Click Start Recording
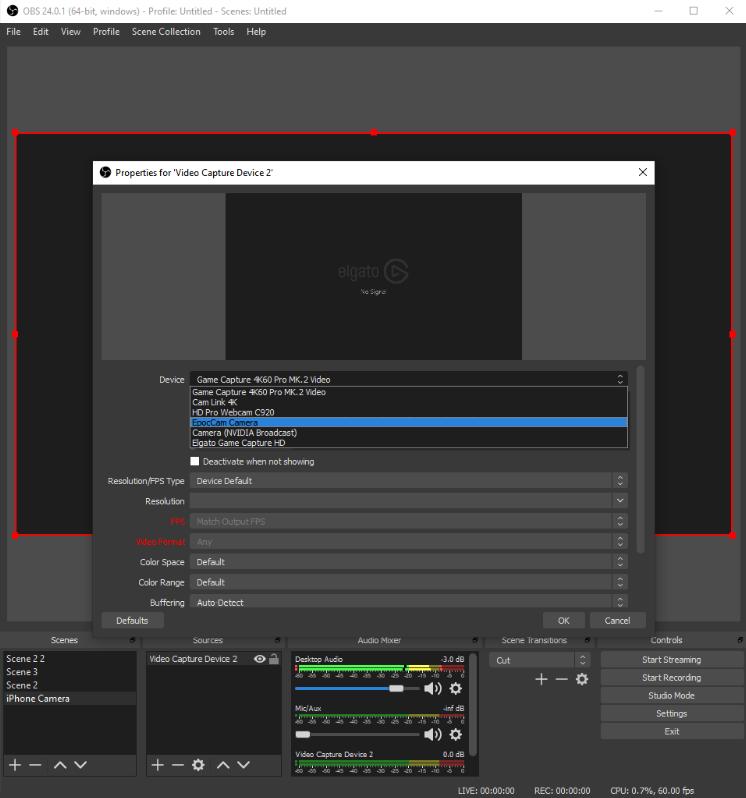This screenshot has height=798, width=746. (x=672, y=677)
